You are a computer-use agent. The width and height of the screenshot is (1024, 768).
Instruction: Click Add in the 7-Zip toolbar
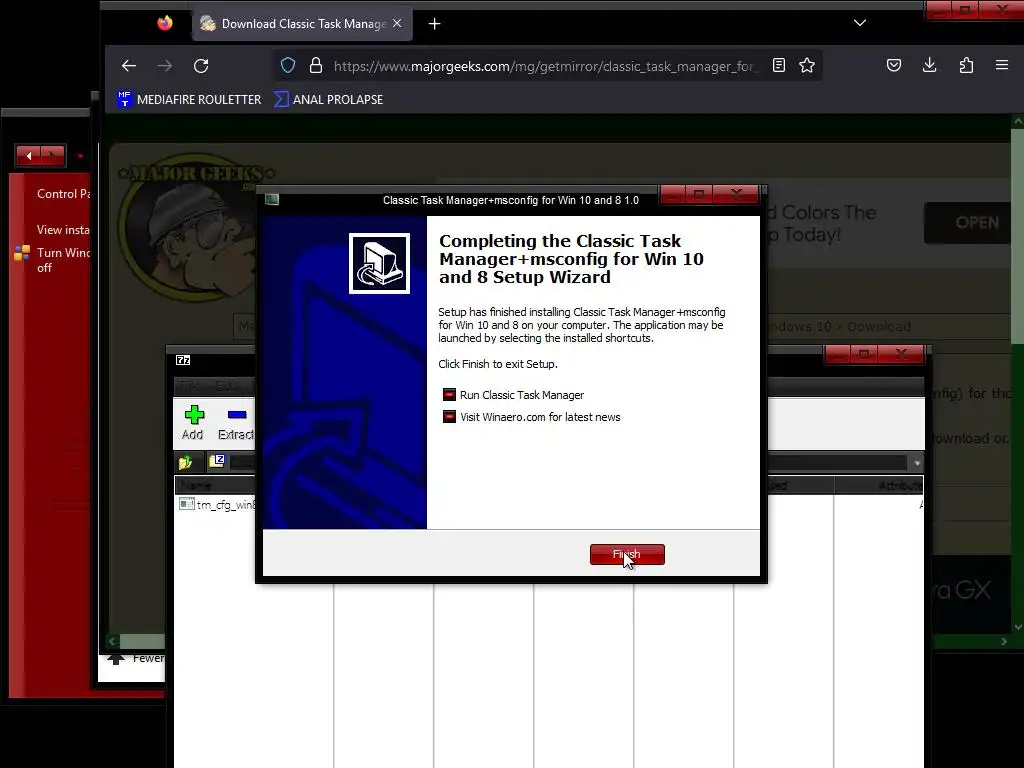coord(193,422)
